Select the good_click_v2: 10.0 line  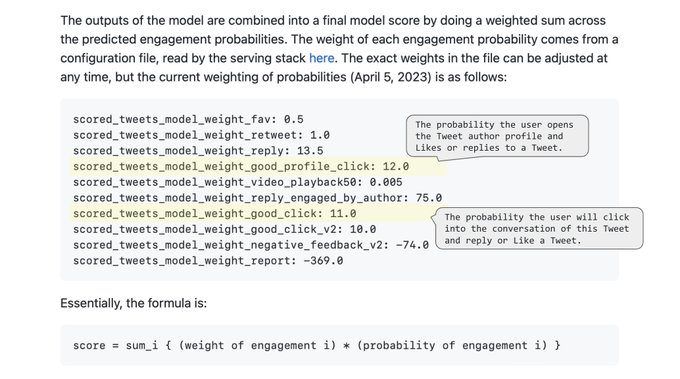pos(225,229)
